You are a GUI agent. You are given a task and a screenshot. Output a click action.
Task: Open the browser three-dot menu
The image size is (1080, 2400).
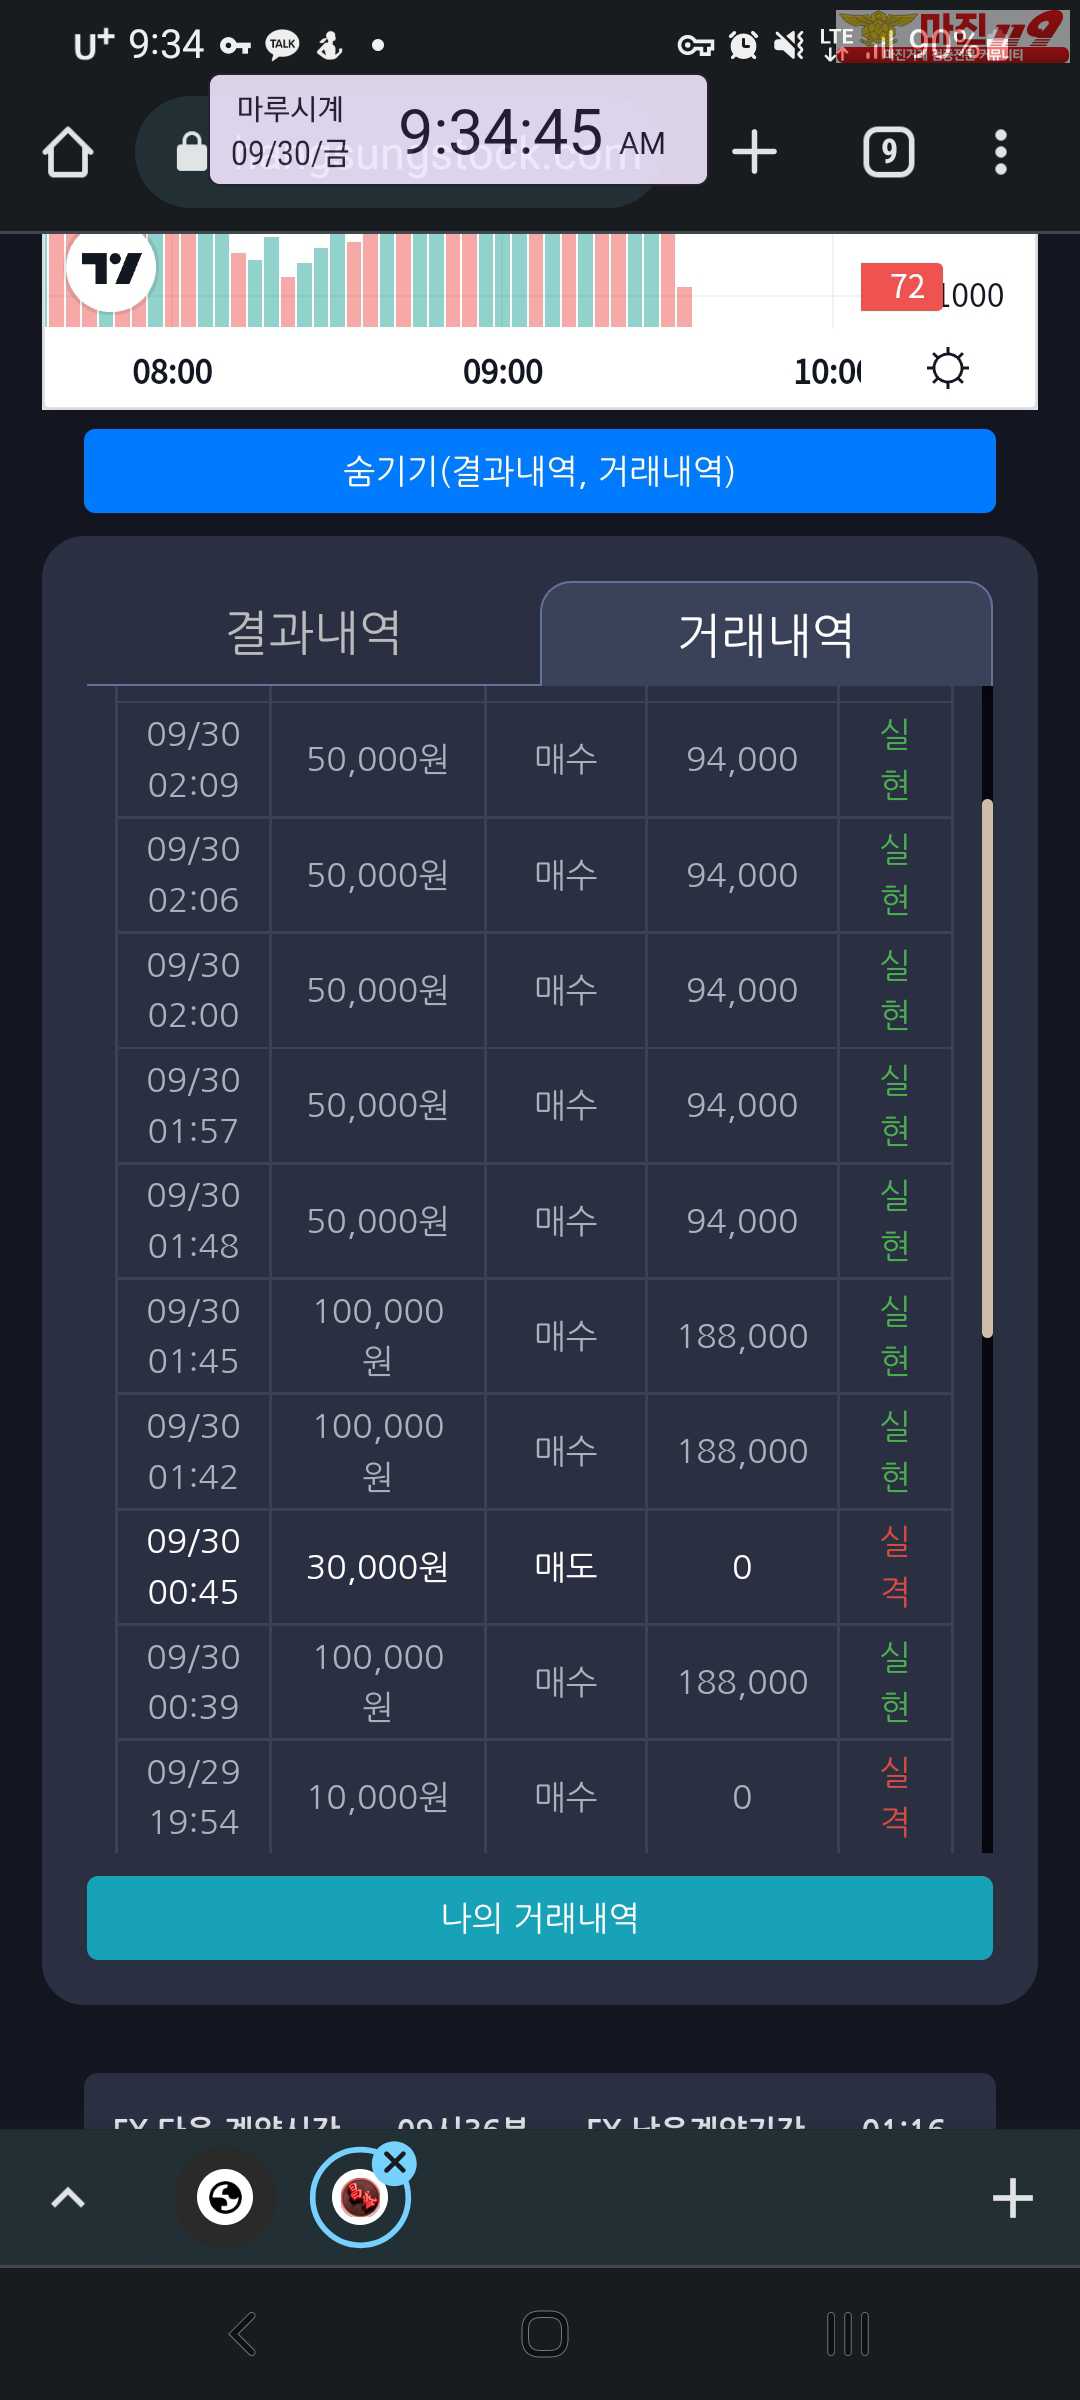(1000, 152)
